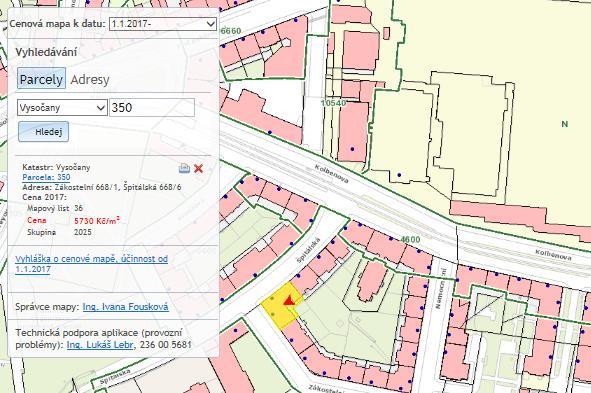Click the green map price label 10540
Image resolution: width=591 pixels, height=393 pixels.
coord(333,102)
